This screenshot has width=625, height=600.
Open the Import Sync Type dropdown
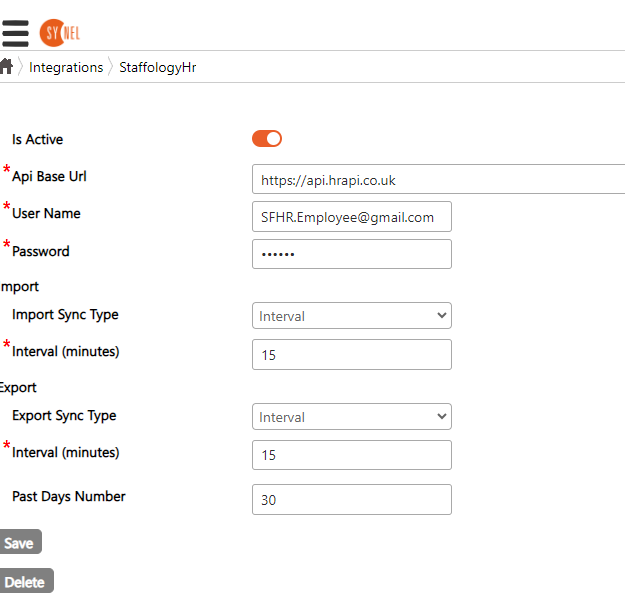[352, 315]
